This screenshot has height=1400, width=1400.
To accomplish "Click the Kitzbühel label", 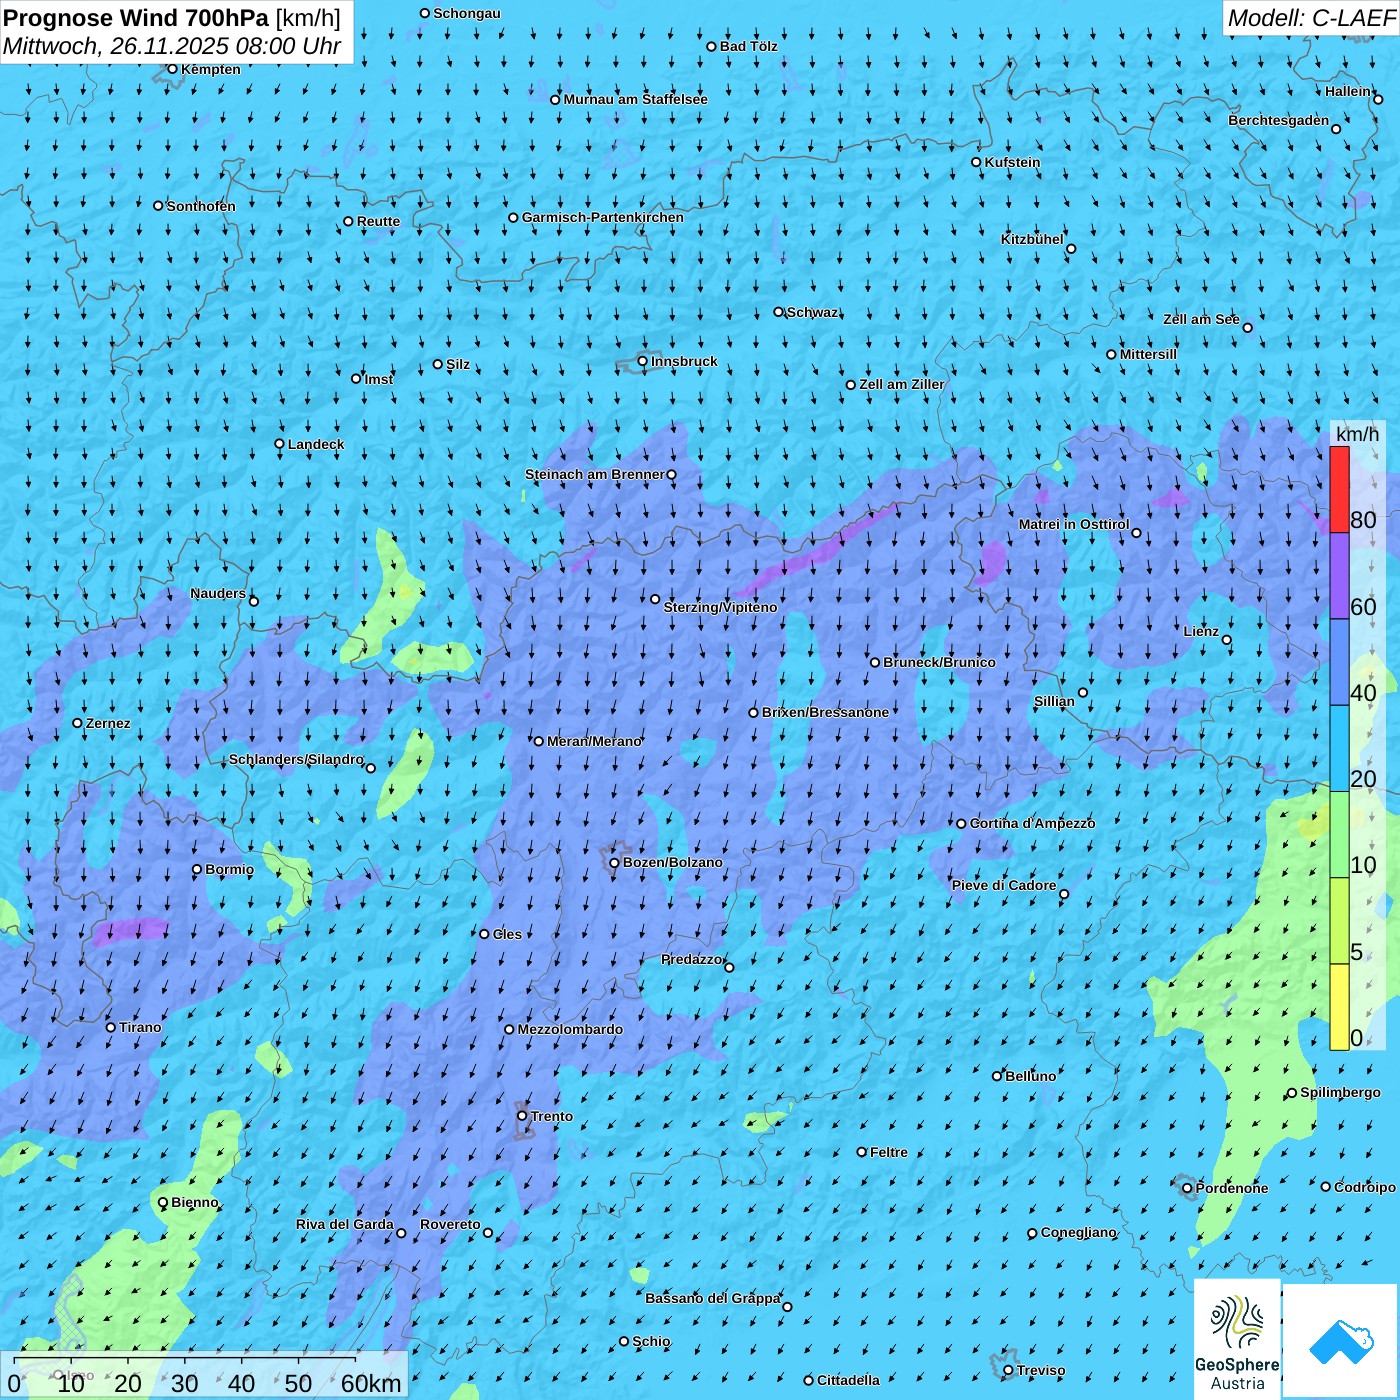I will pos(1032,239).
